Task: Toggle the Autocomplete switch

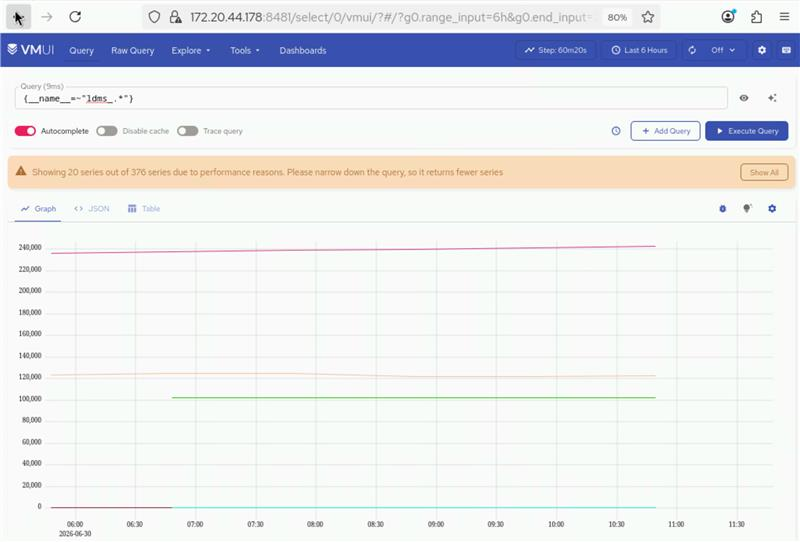Action: (25, 131)
